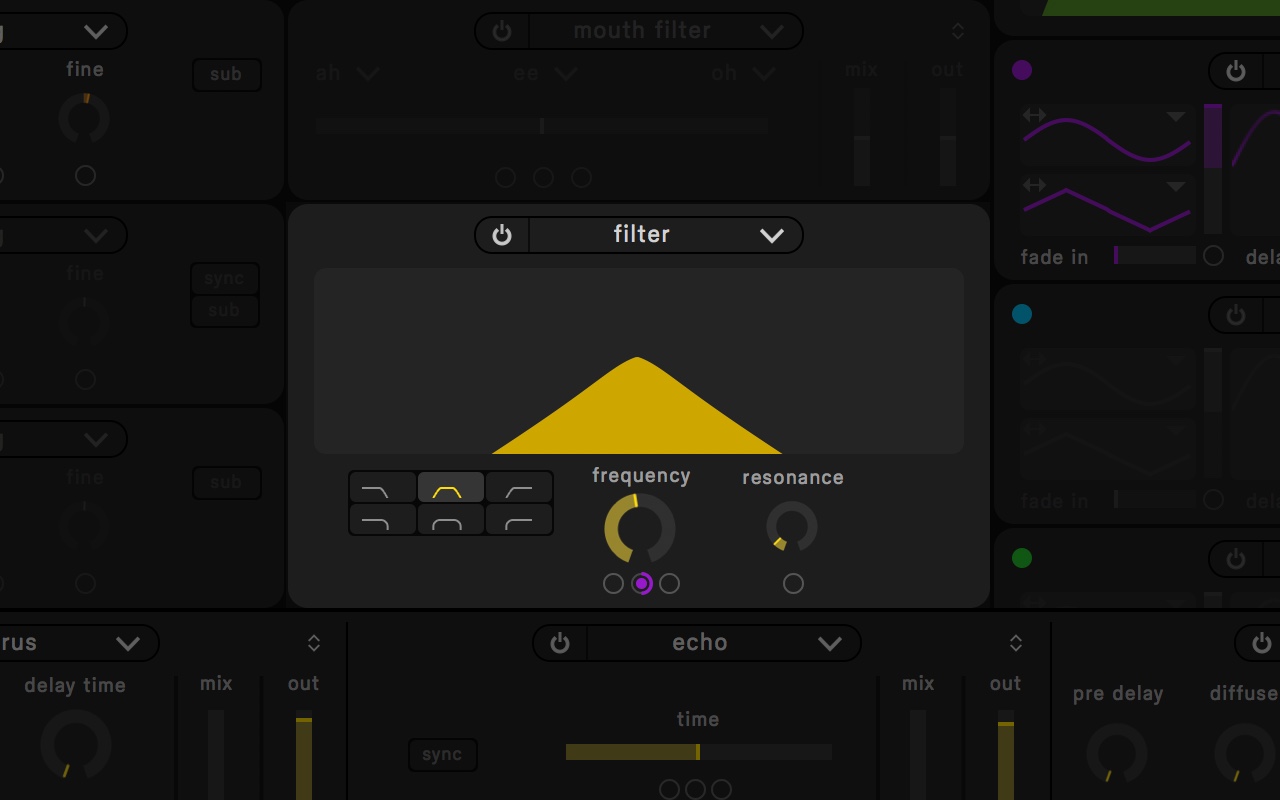1280x800 pixels.
Task: Toggle the filter module power button
Action: coord(502,235)
